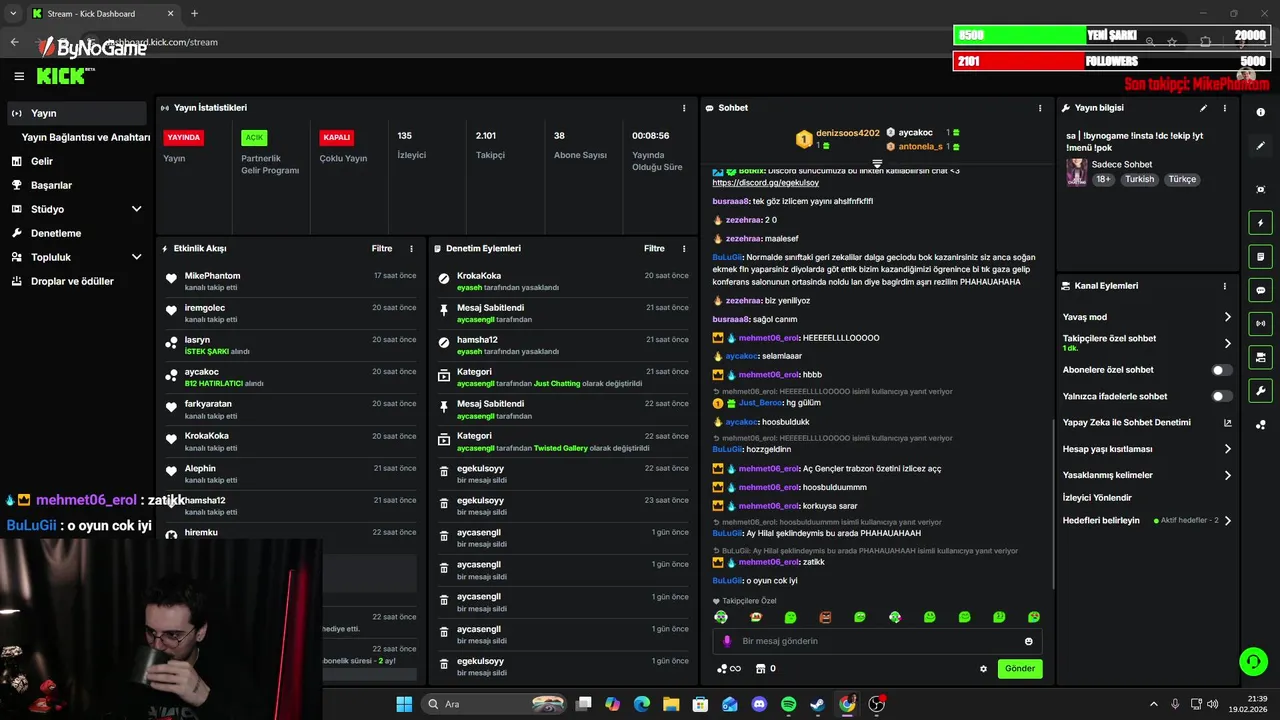Viewport: 1280px width, 720px height.
Task: Open chat settings gear icon
Action: coord(983,669)
